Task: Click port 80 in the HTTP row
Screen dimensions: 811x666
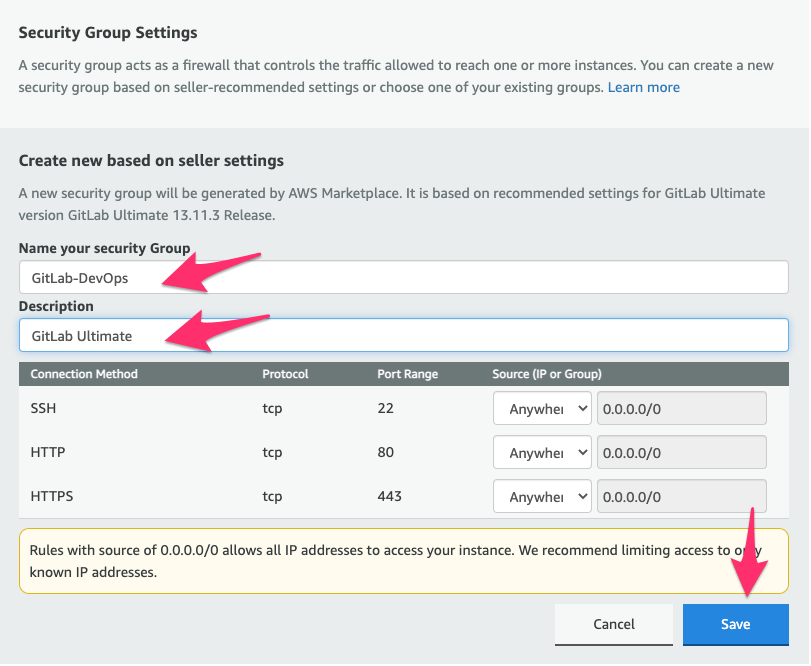Action: tap(386, 453)
